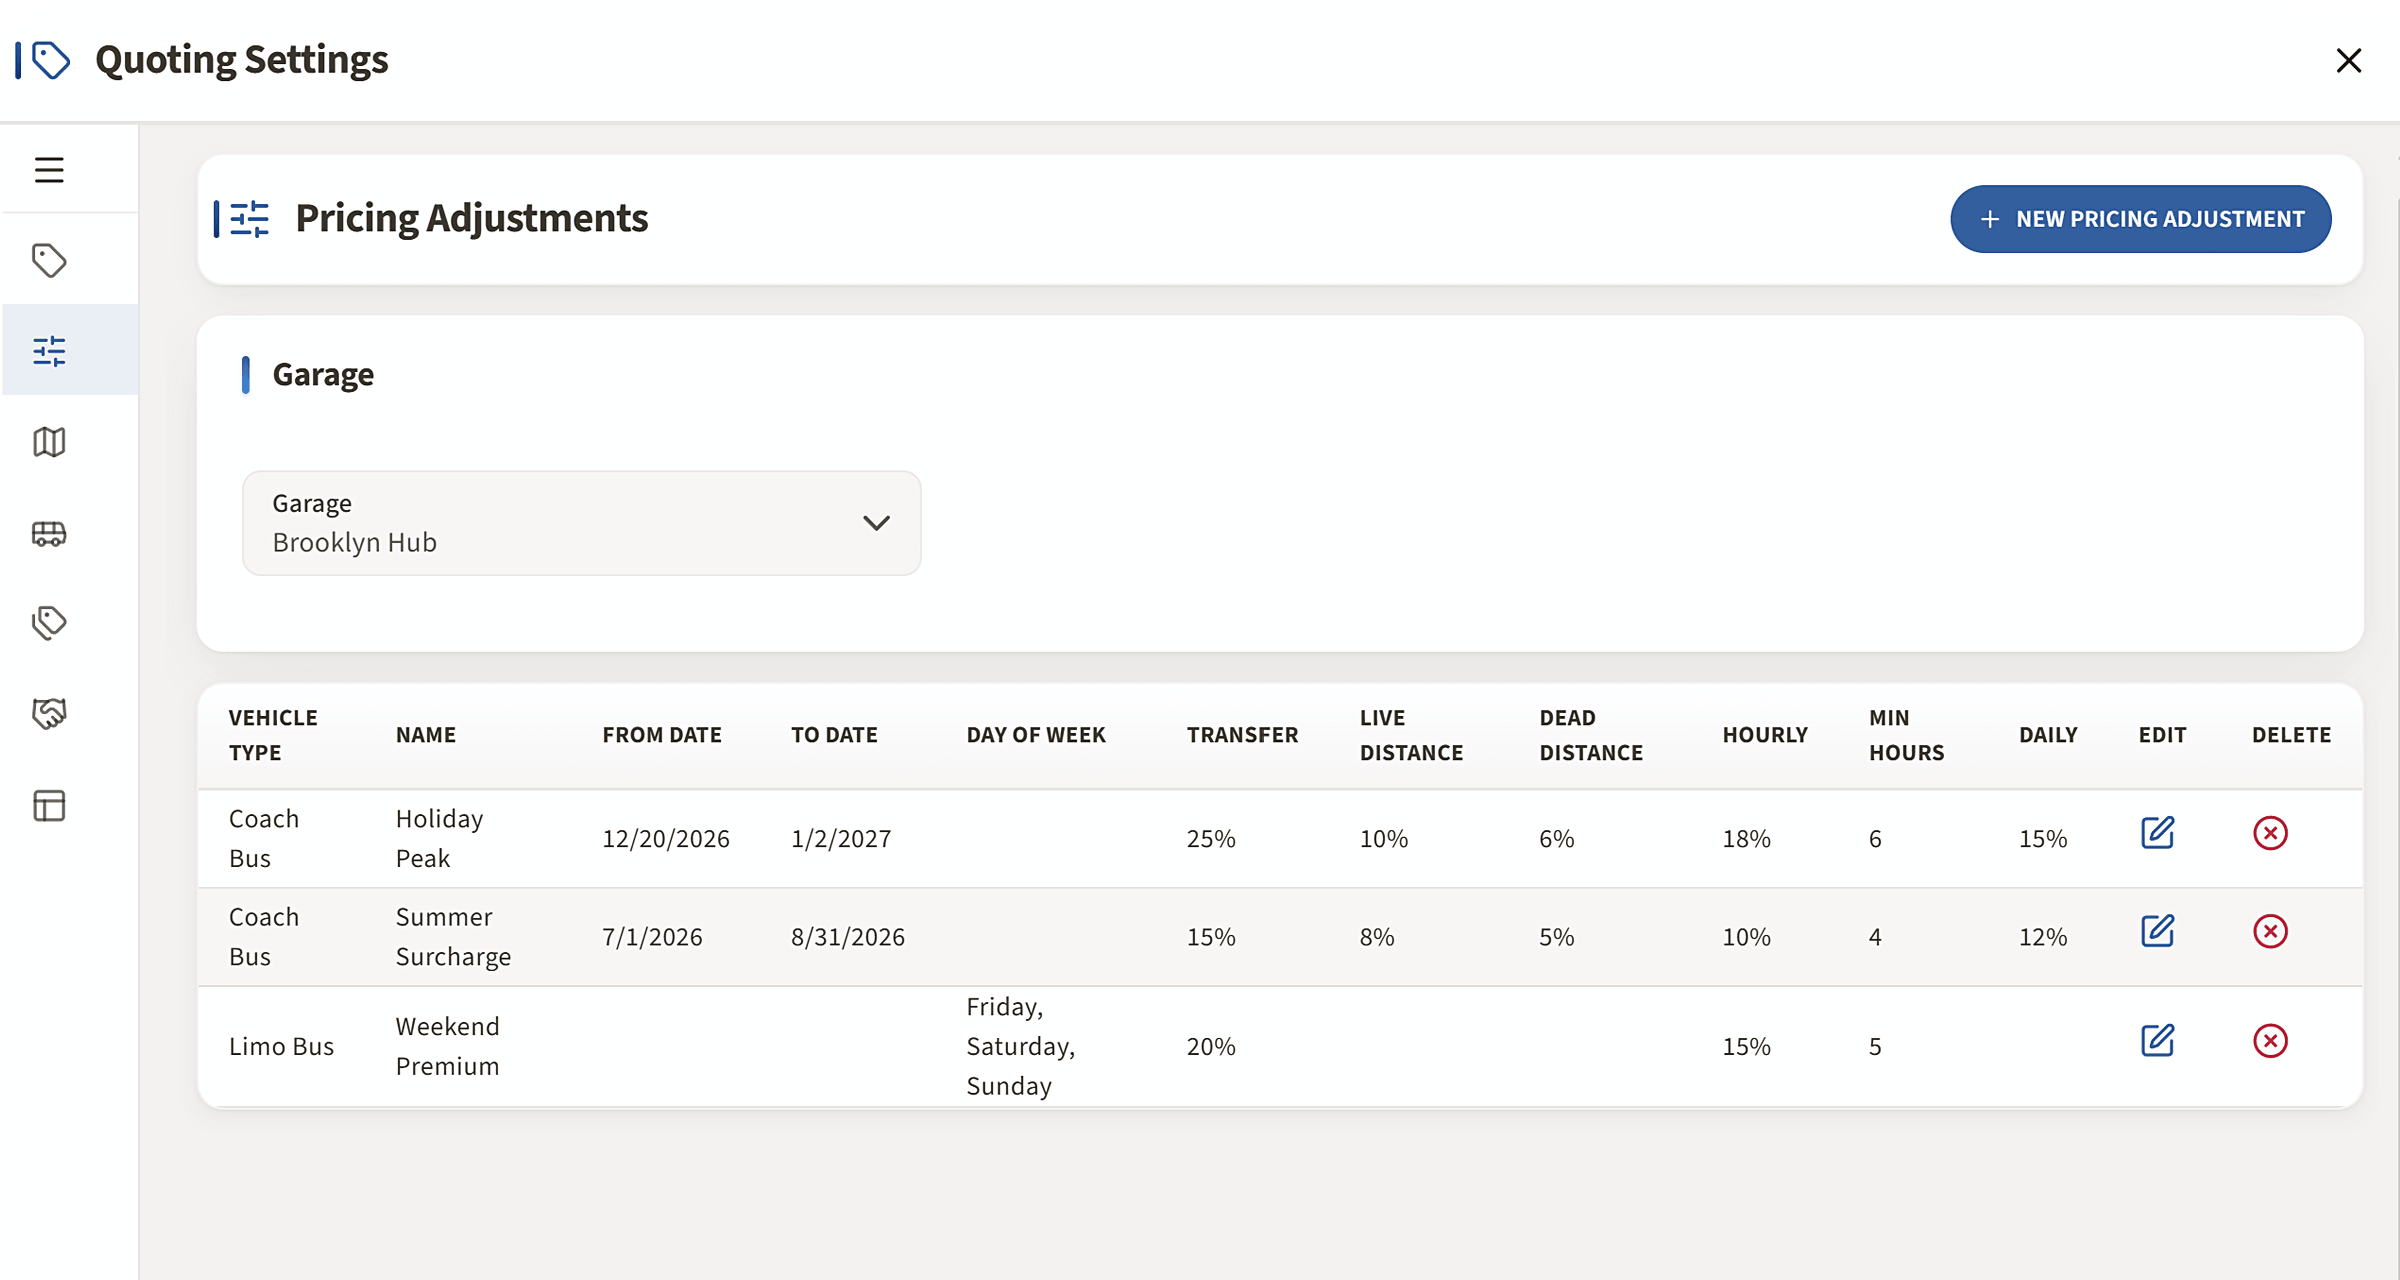Edit the Holiday Peak adjustment
Viewport: 2400px width, 1280px height.
point(2157,832)
